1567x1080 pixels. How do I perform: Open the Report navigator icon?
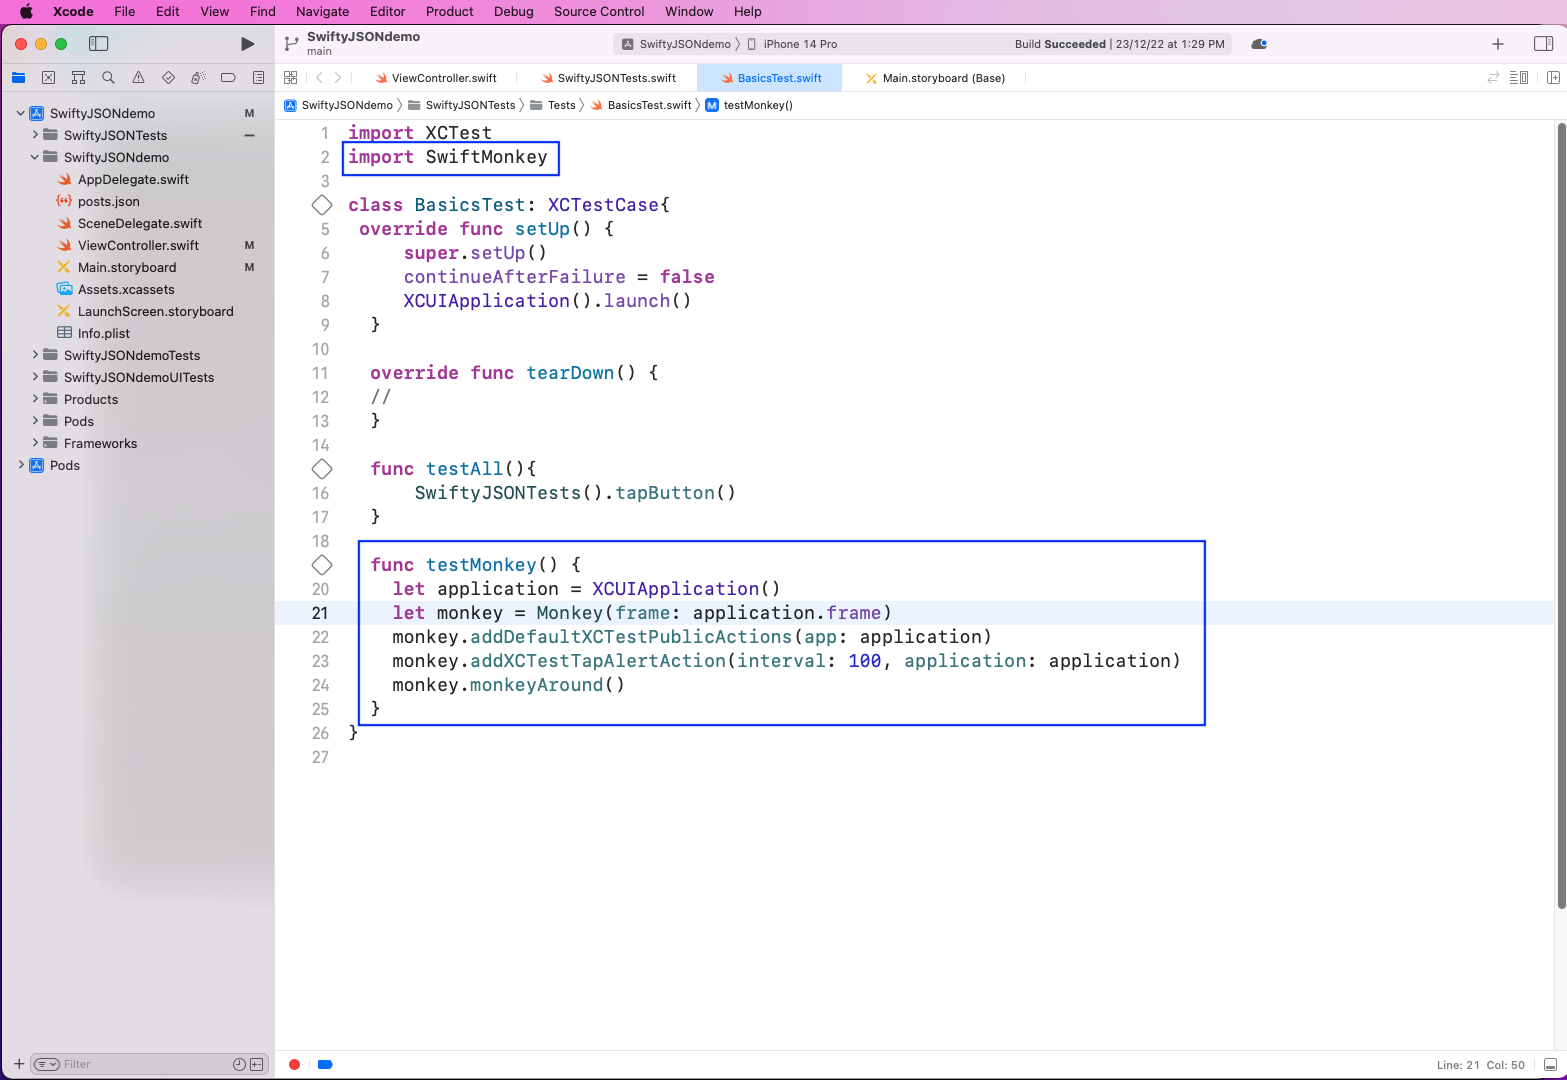(258, 78)
